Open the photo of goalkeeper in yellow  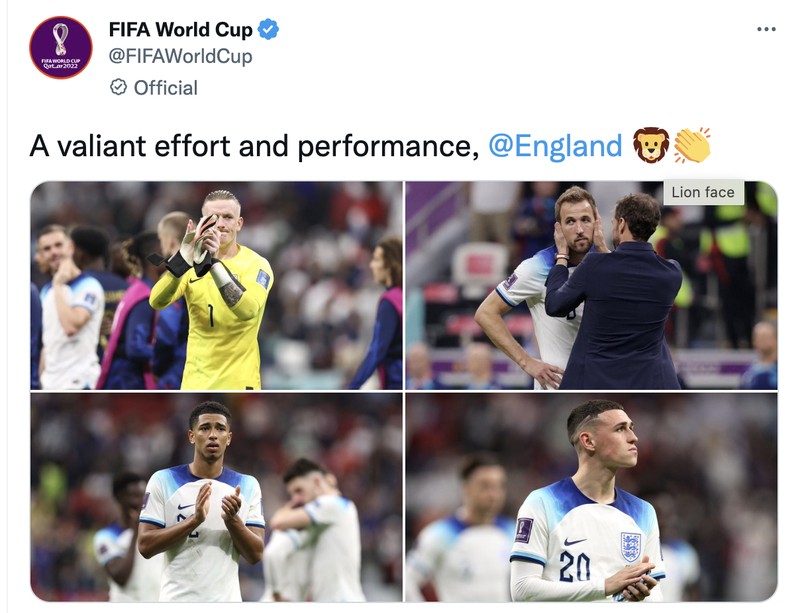pos(216,285)
